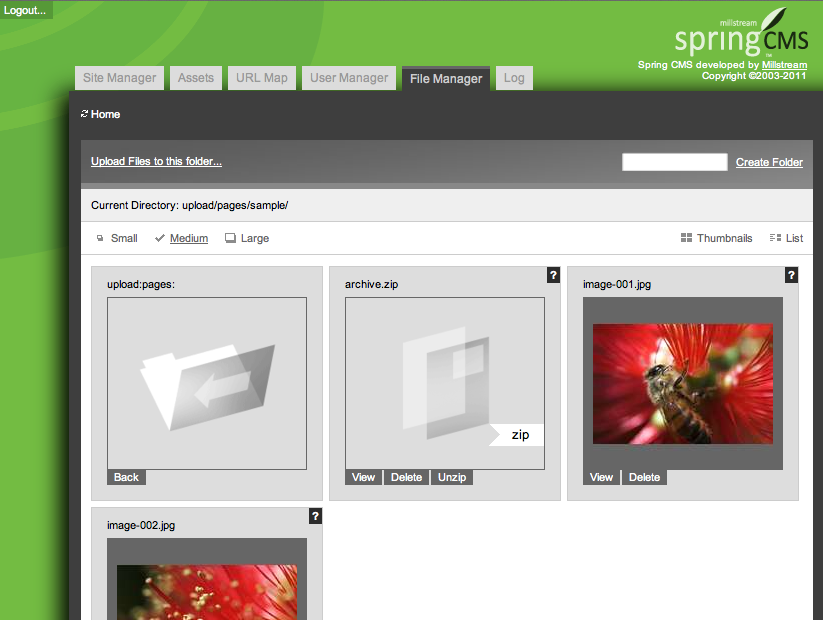Open the Assets tab
Viewport: 823px width, 620px height.
pyautogui.click(x=196, y=78)
